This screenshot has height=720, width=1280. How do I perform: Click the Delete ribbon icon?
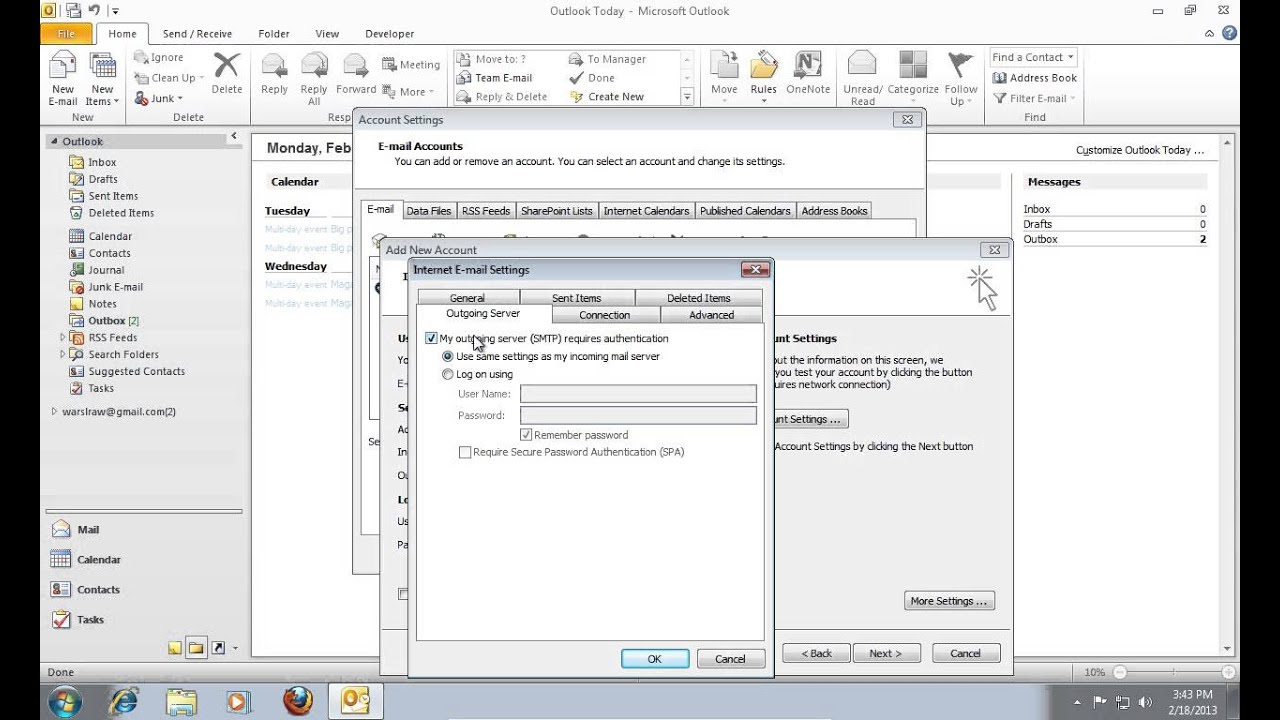point(226,75)
